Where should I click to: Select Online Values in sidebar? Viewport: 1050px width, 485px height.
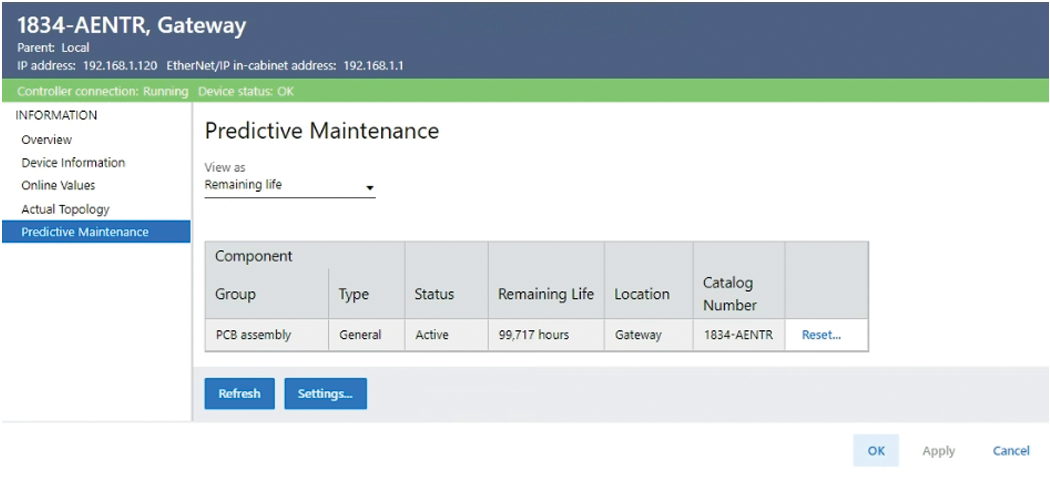58,186
